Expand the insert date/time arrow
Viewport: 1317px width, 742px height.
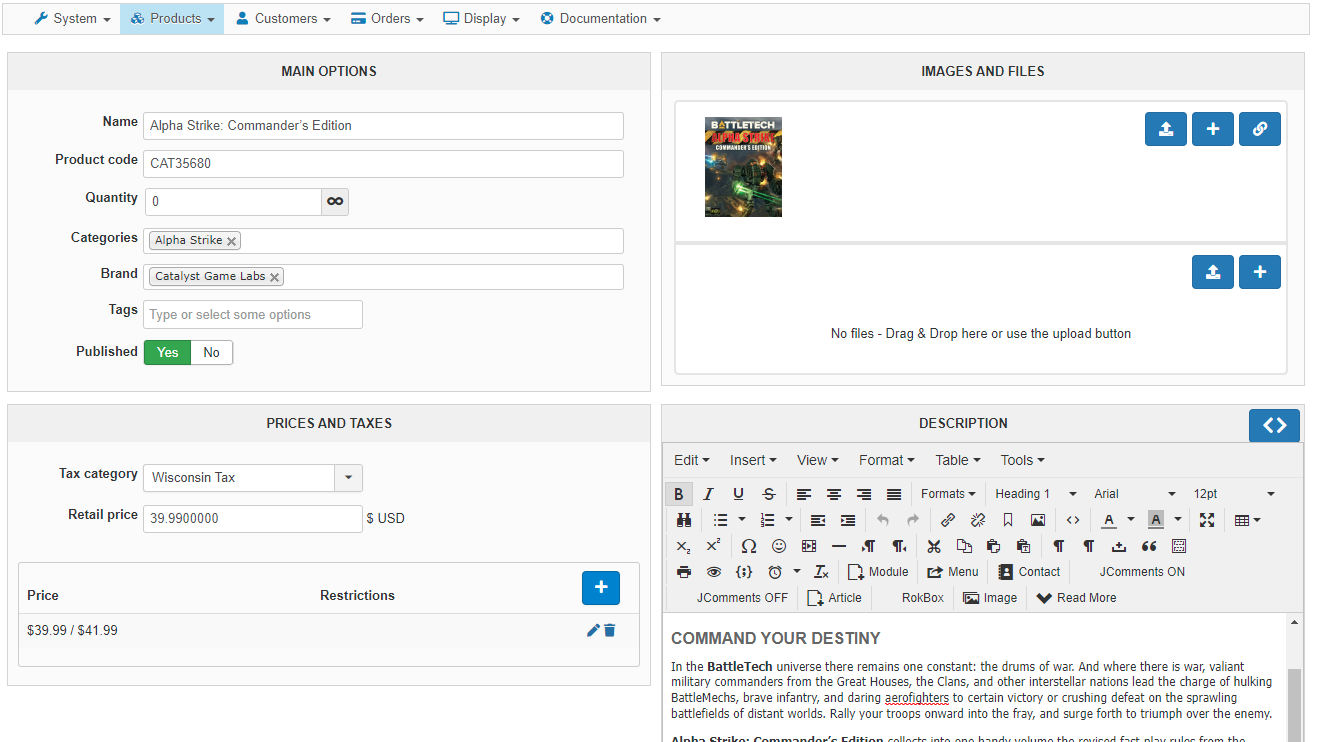[797, 572]
